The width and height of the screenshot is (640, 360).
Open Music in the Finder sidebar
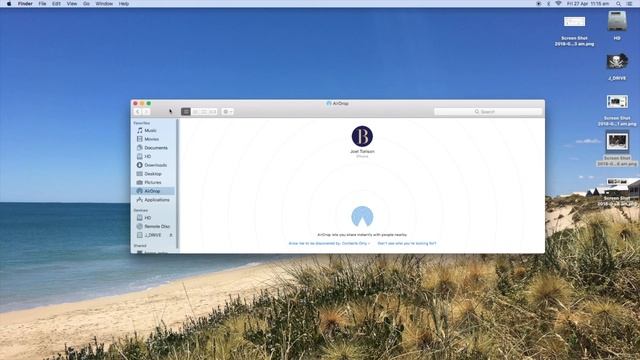point(153,130)
